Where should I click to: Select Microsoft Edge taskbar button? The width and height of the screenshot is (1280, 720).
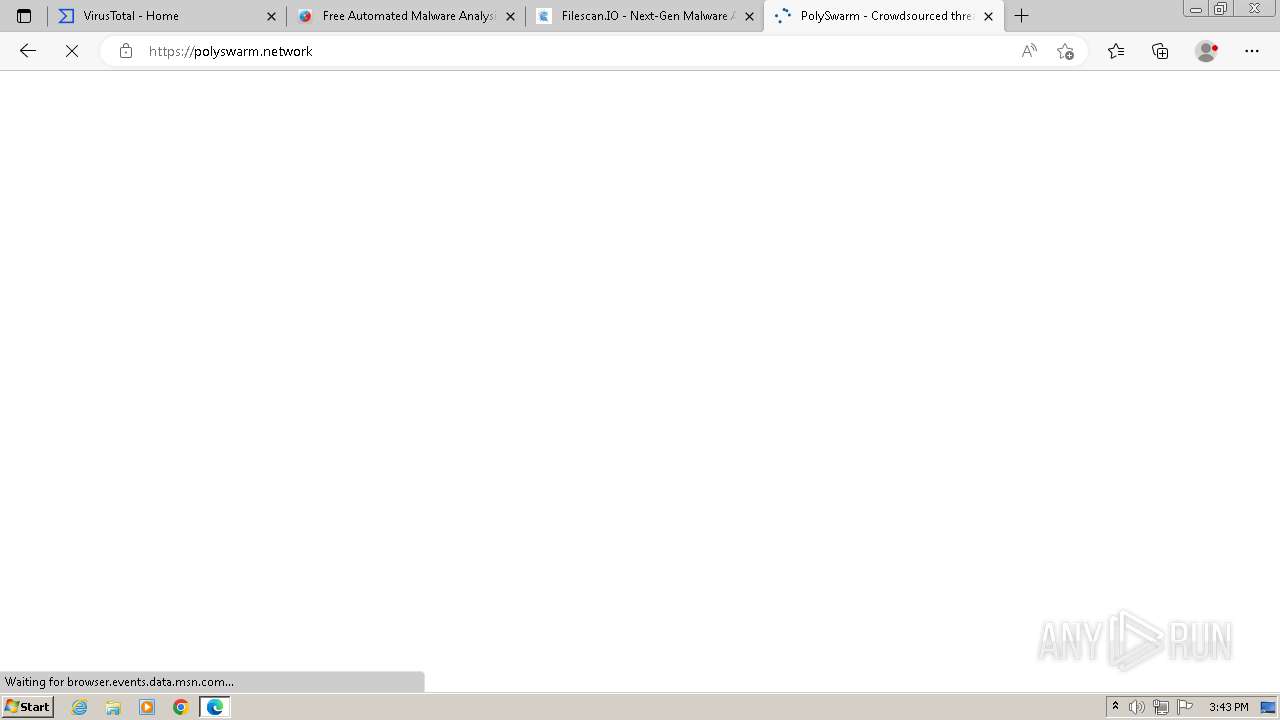point(215,707)
